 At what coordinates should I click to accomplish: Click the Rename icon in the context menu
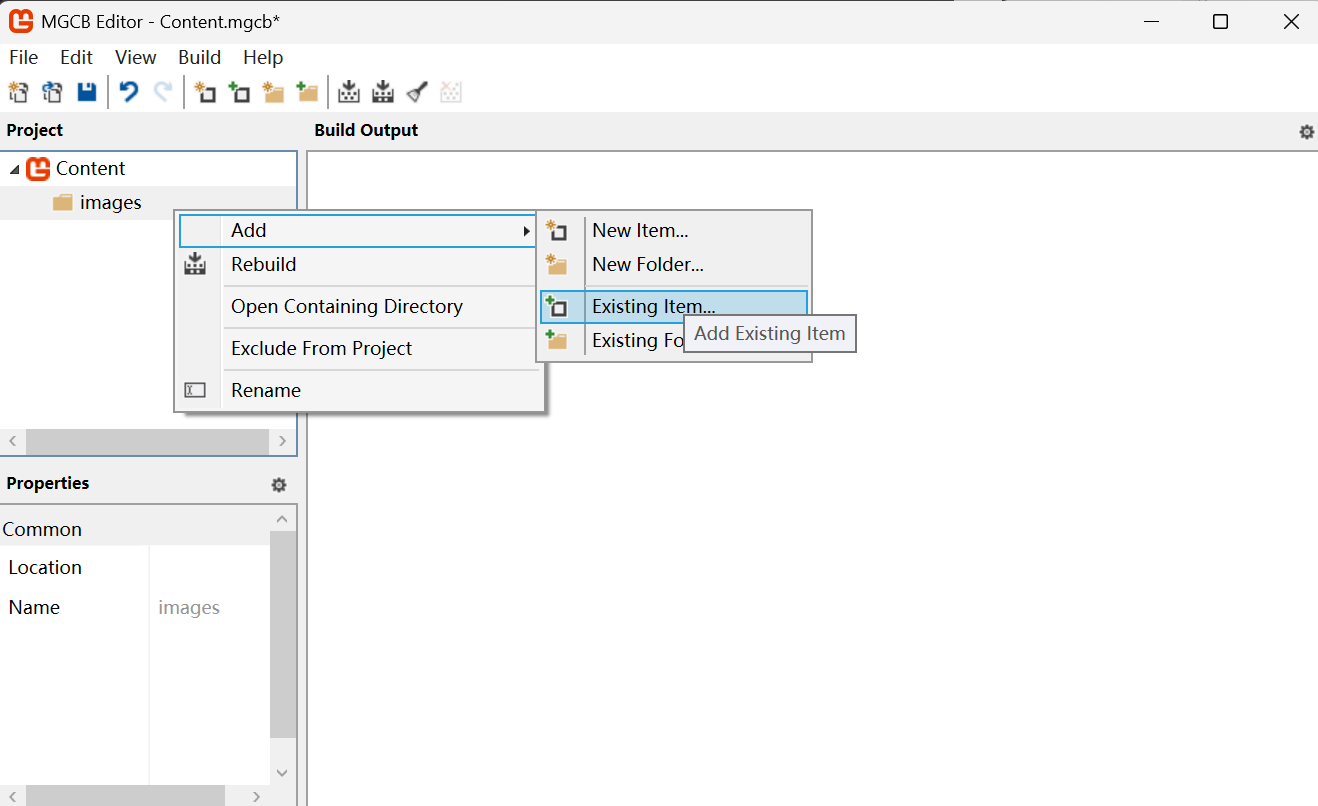pos(196,391)
